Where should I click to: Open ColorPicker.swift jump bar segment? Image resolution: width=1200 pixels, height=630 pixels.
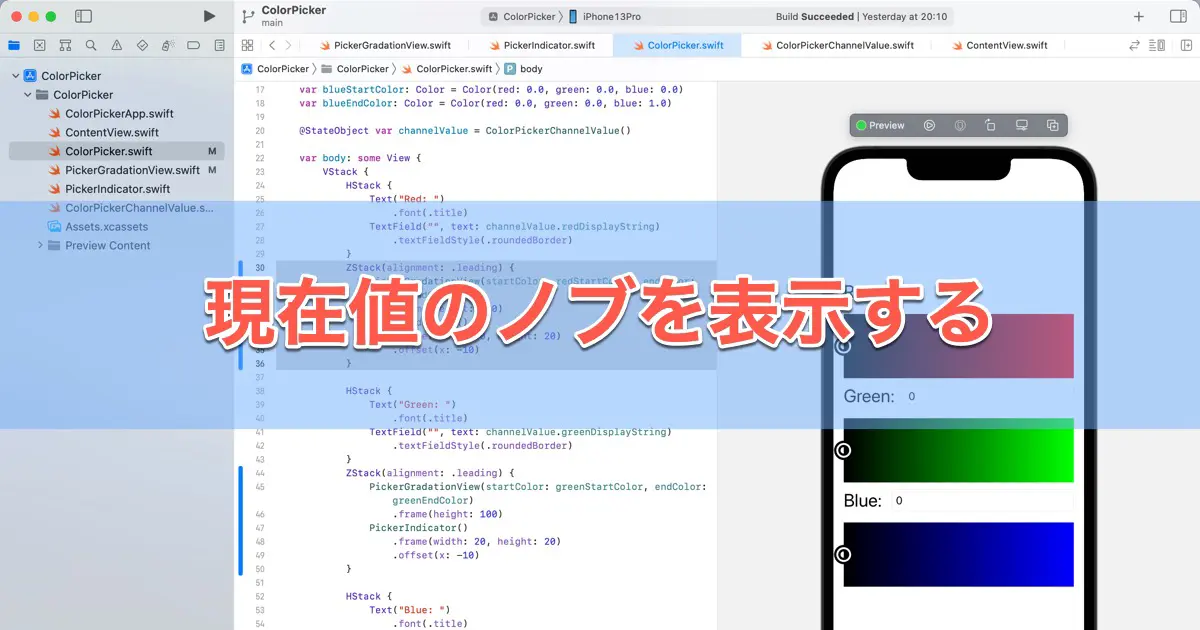[x=446, y=69]
